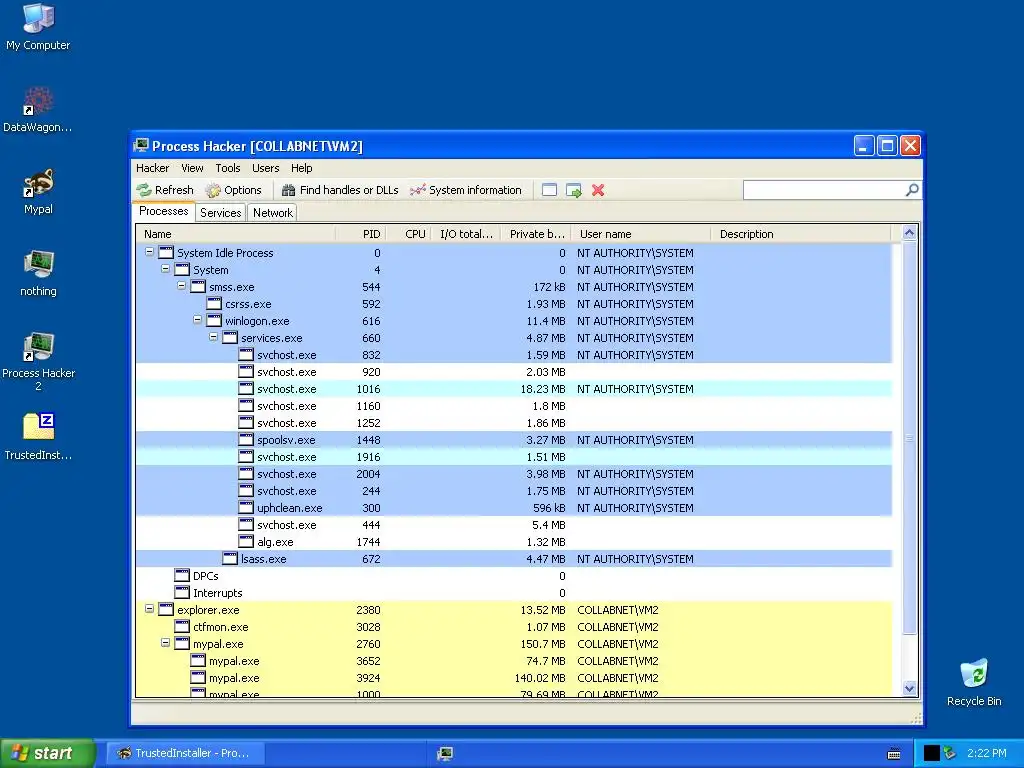Screen dimensions: 1024x768
Task: Sort by the I/O total column header
Action: tap(466, 234)
